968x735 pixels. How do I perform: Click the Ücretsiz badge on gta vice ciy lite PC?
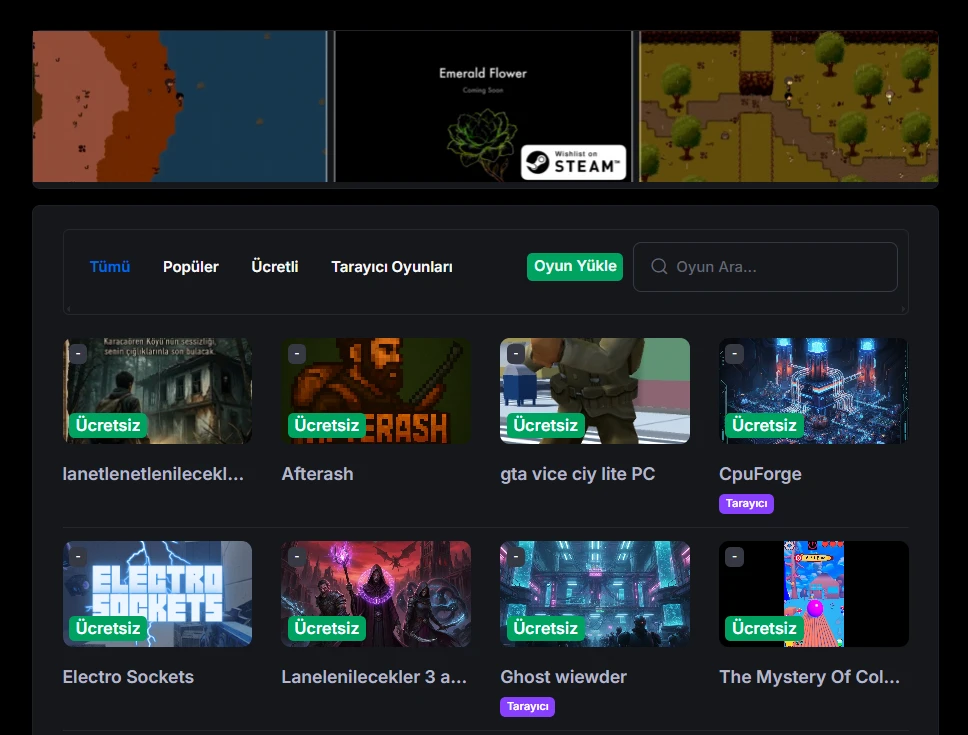pyautogui.click(x=545, y=425)
